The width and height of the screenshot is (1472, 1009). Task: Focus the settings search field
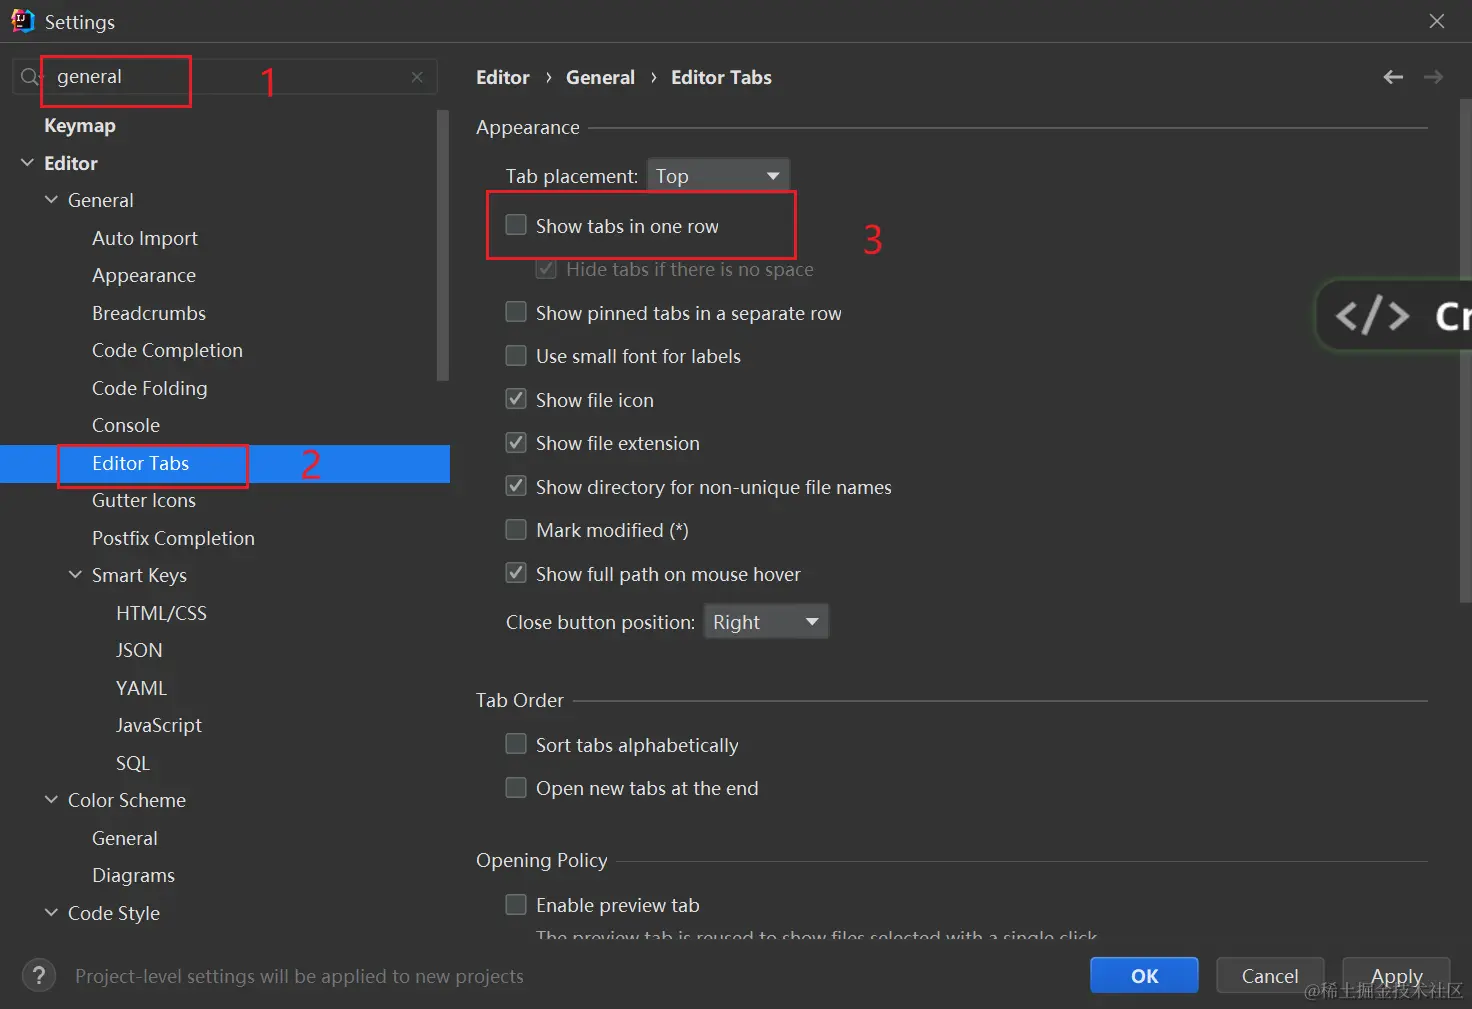click(225, 77)
